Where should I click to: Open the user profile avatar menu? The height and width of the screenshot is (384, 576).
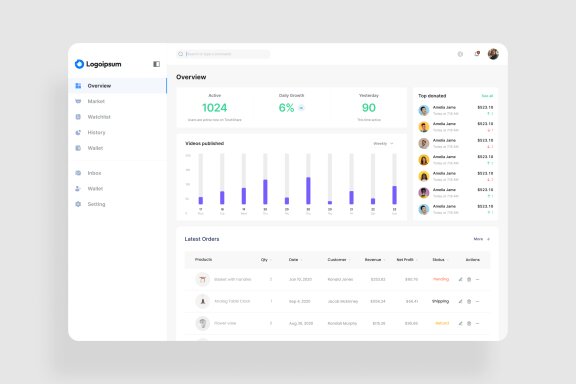[x=493, y=54]
